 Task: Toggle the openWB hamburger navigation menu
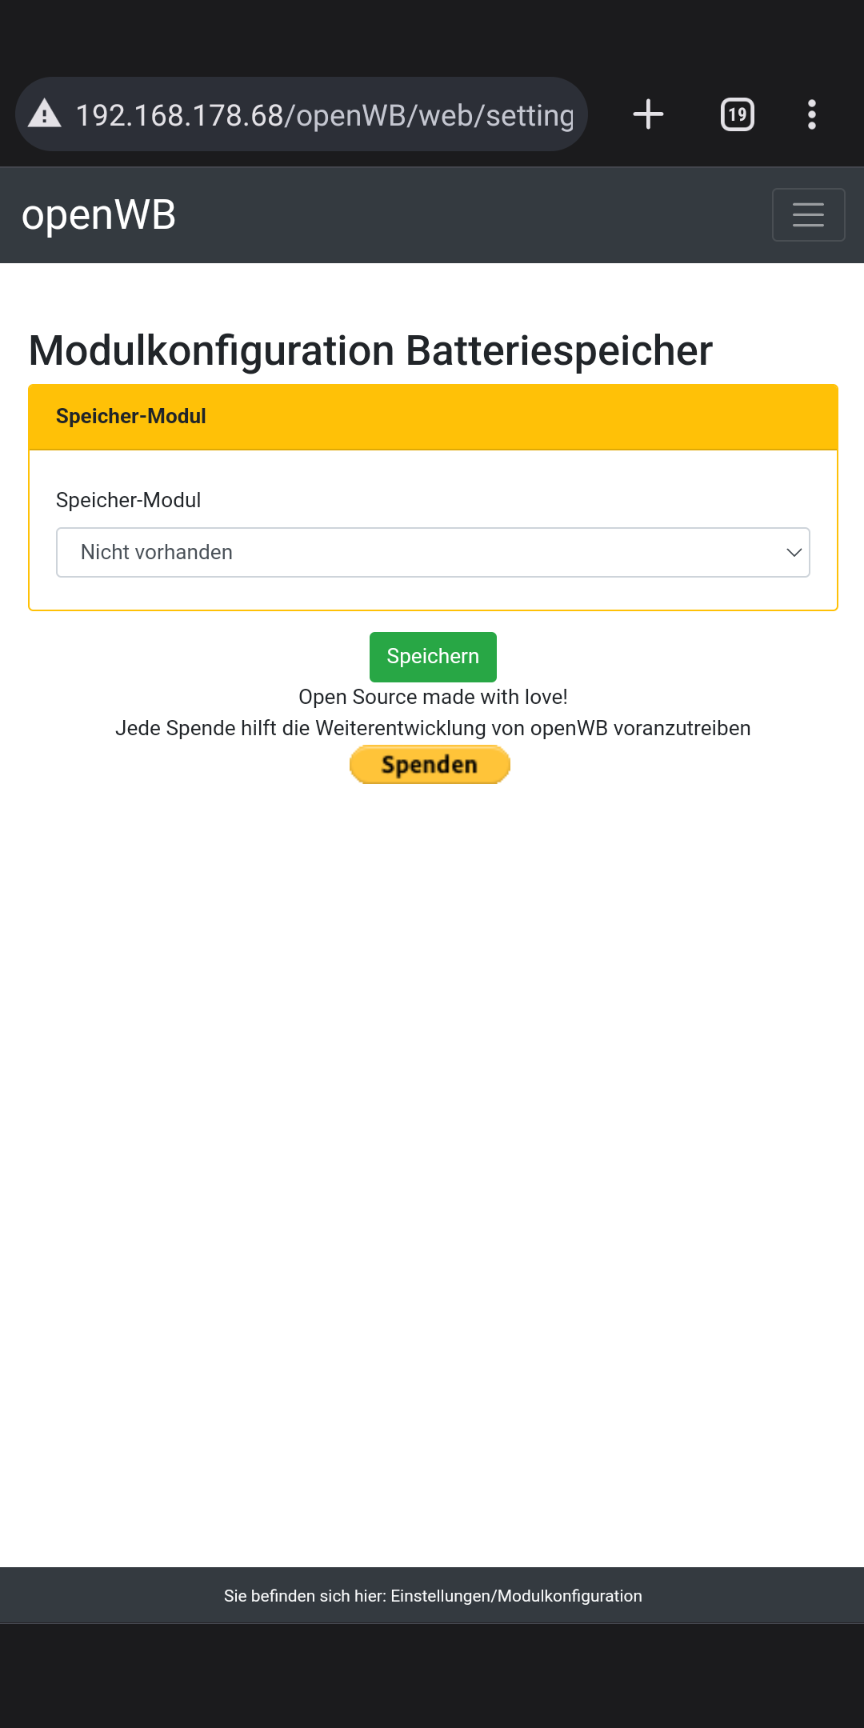point(808,215)
